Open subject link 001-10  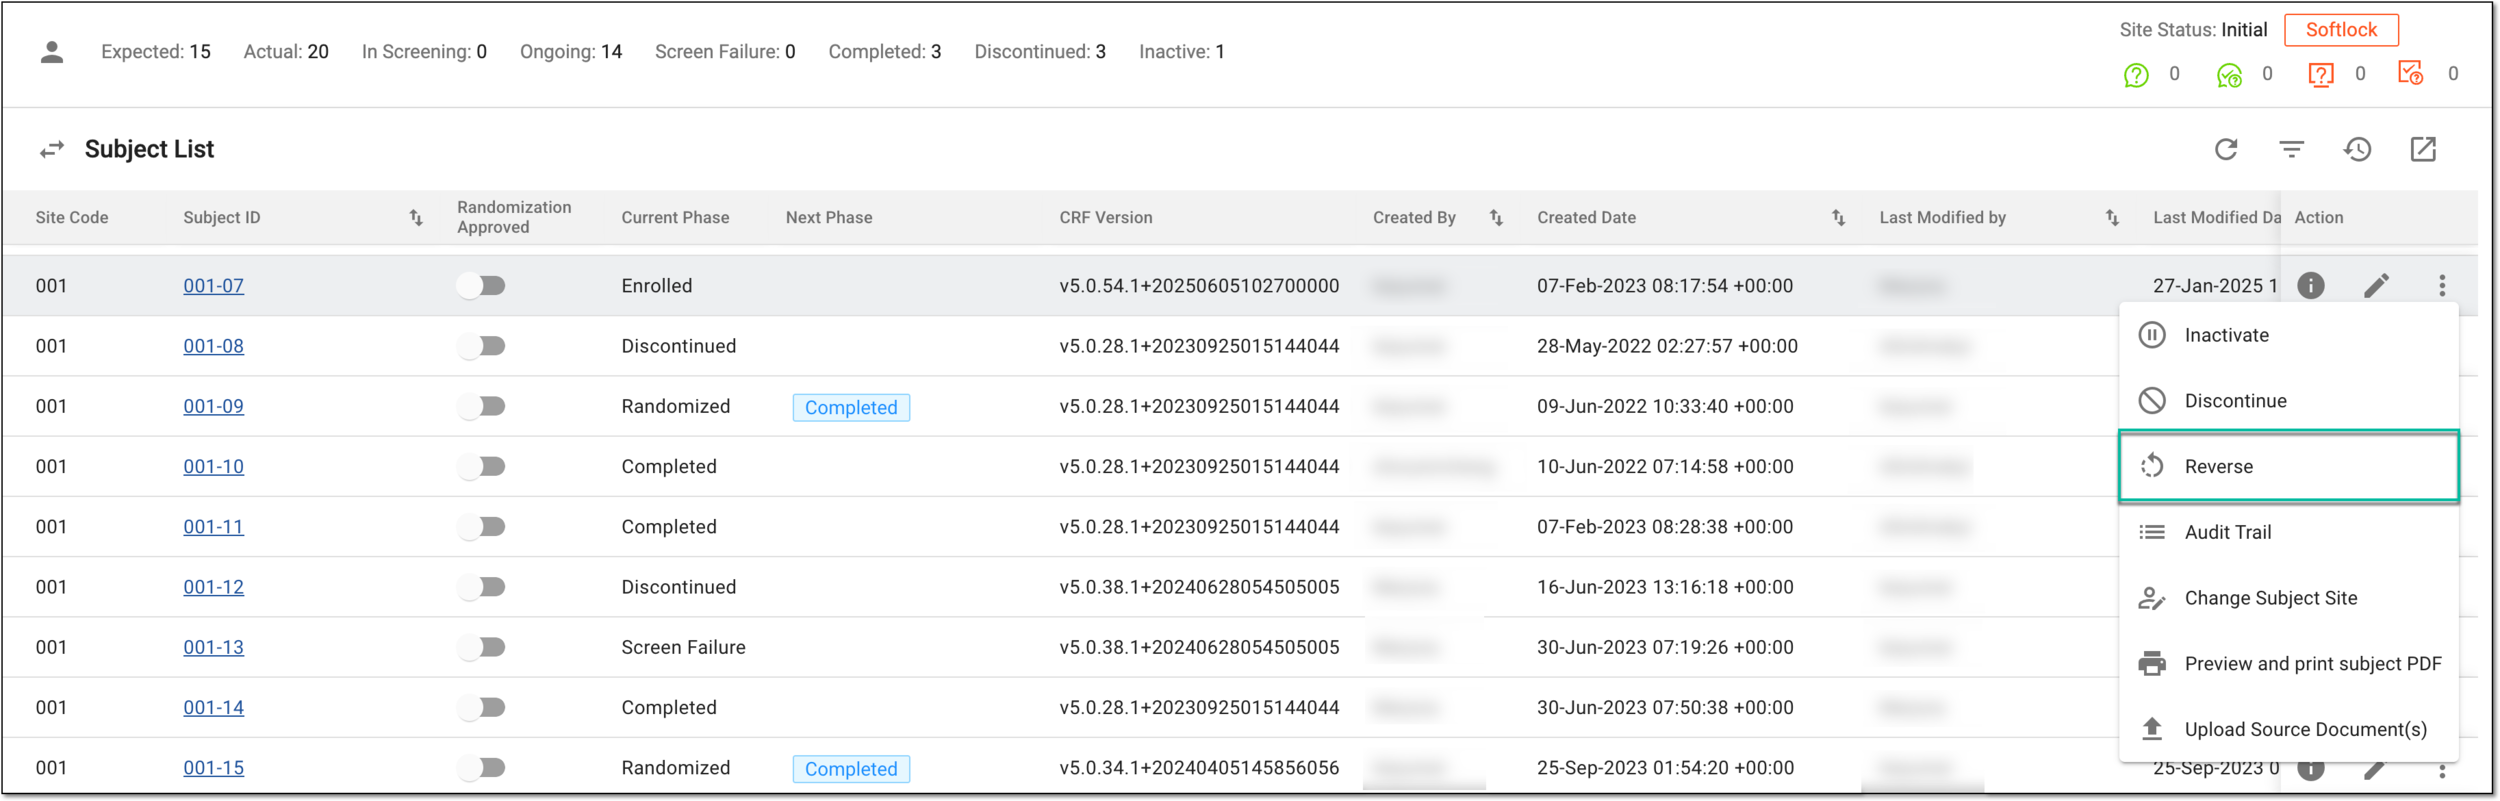pyautogui.click(x=214, y=467)
